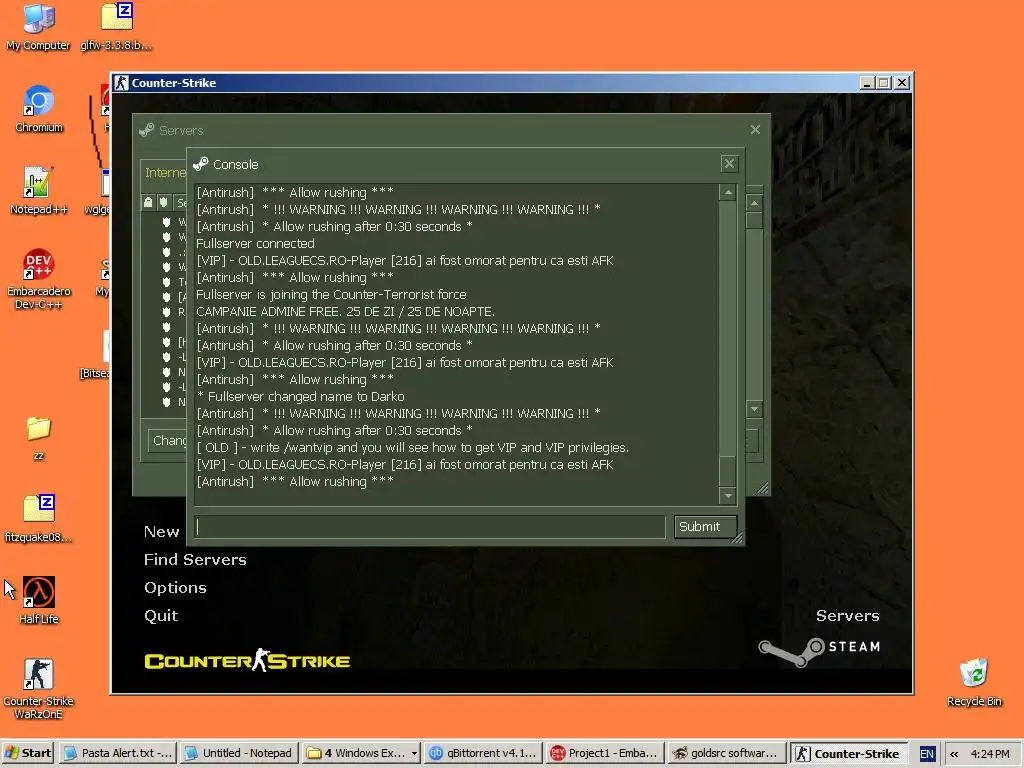Close the Console window

[729, 164]
